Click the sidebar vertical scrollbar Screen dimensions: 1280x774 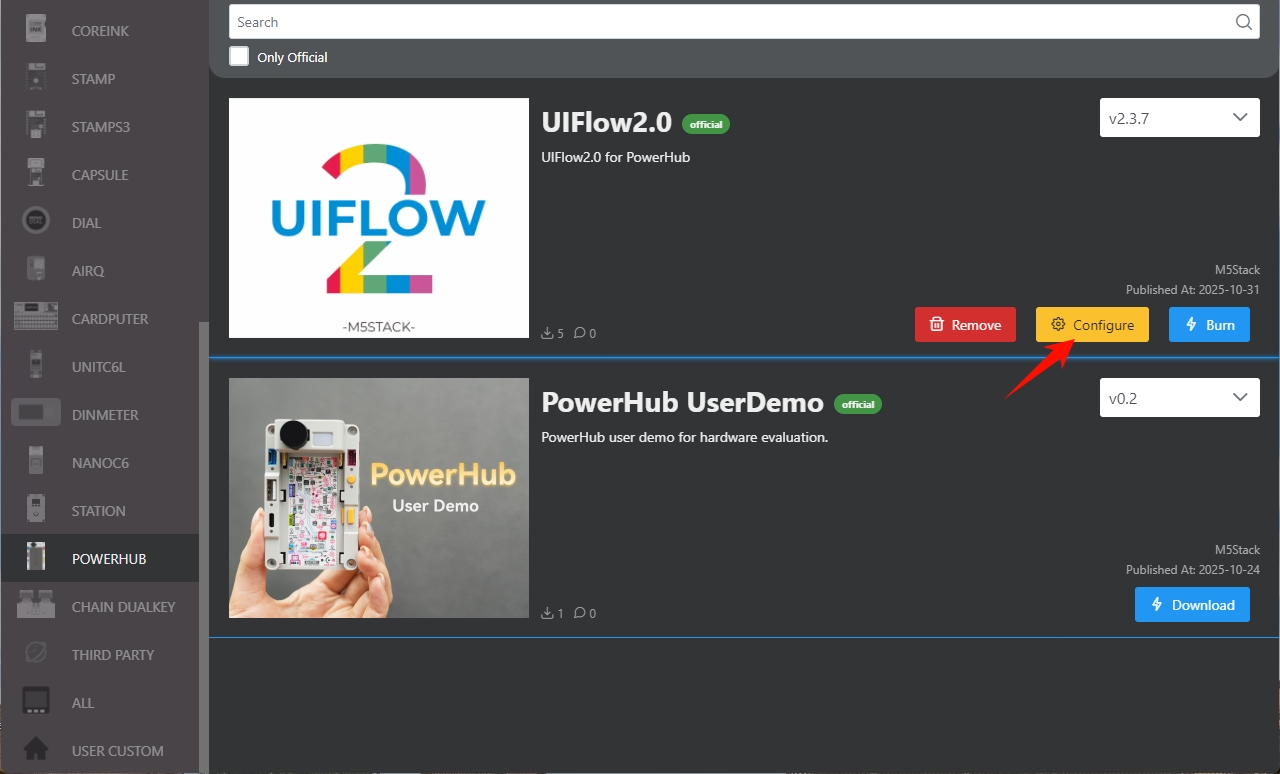(x=204, y=540)
